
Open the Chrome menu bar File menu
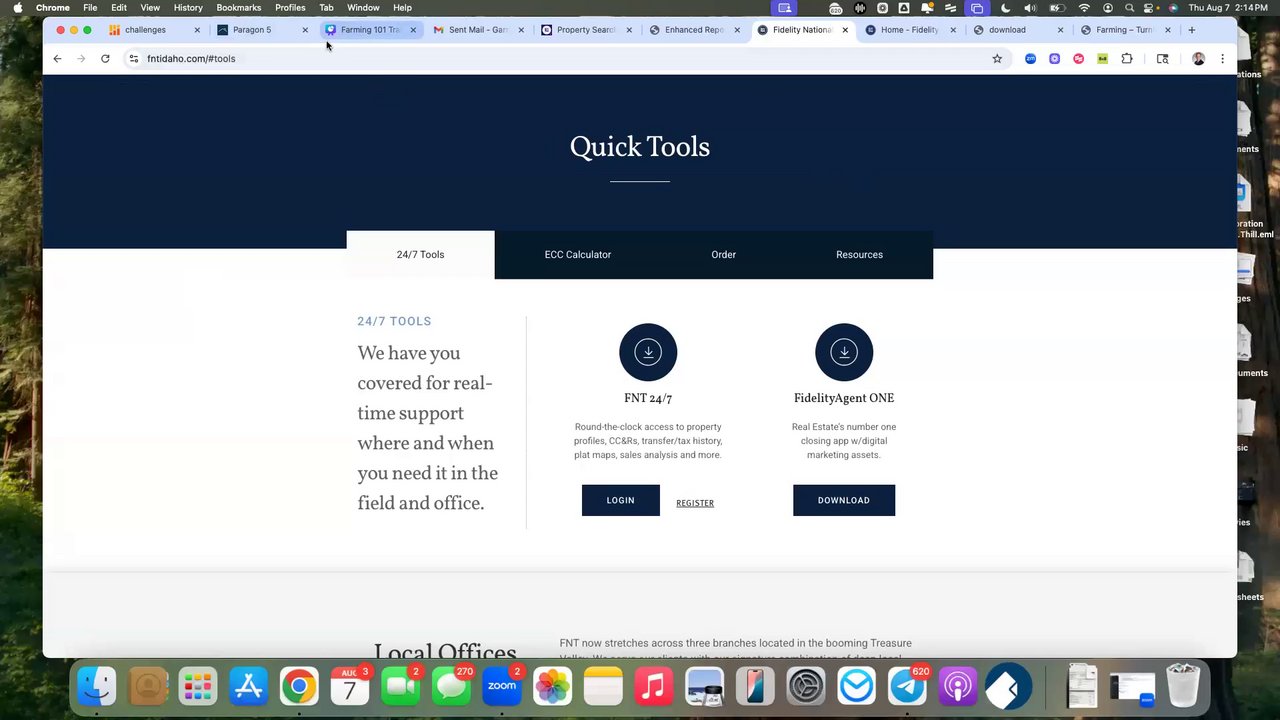point(90,8)
